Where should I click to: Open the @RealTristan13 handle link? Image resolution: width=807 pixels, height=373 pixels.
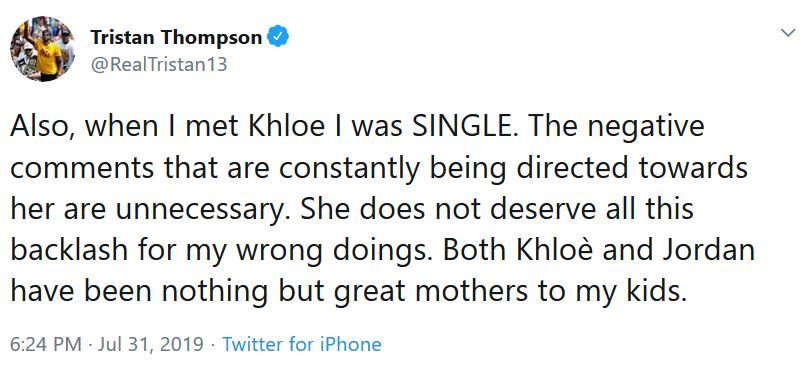159,65
